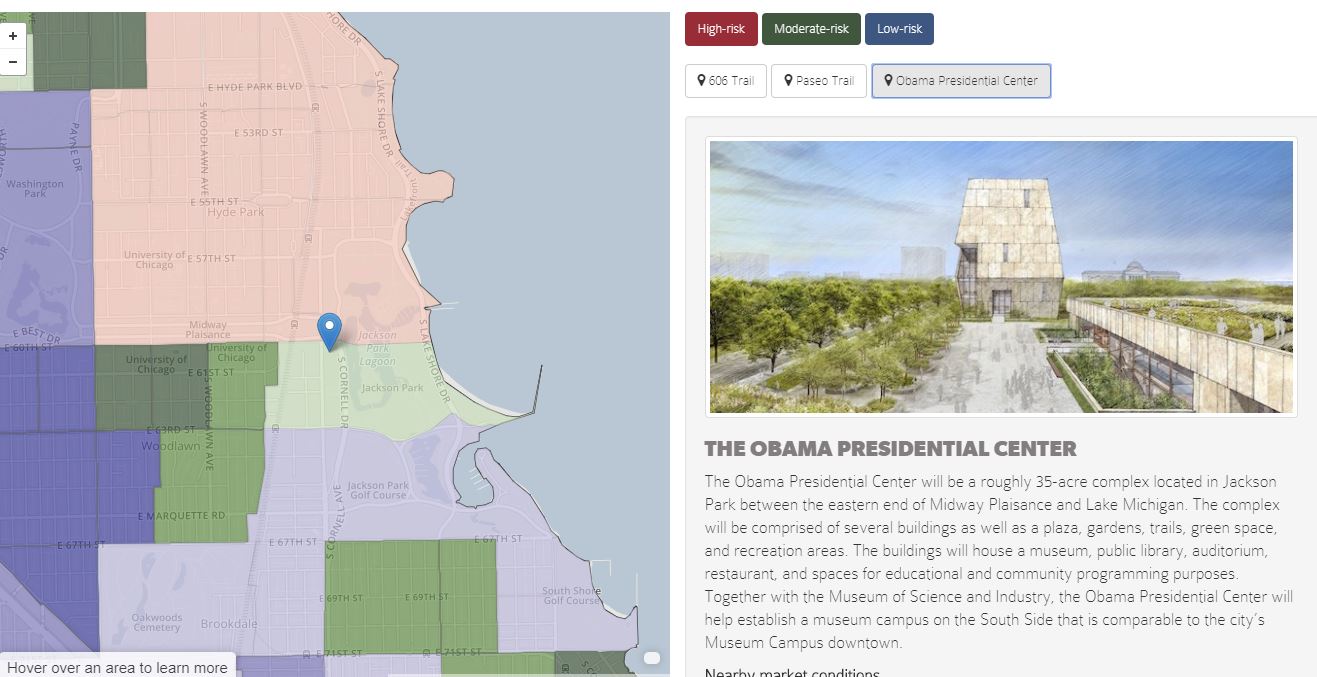
Task: Click the 'Hover over an area' info box
Action: click(117, 667)
